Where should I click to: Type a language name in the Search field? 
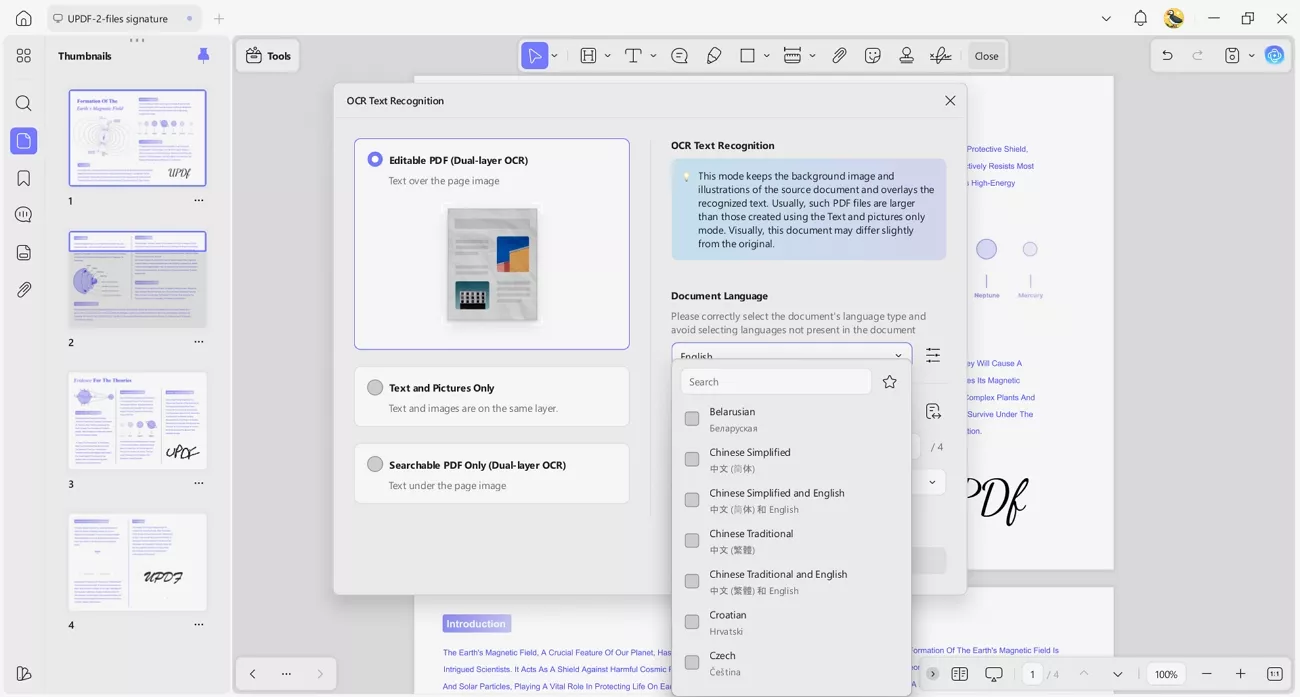tap(775, 381)
